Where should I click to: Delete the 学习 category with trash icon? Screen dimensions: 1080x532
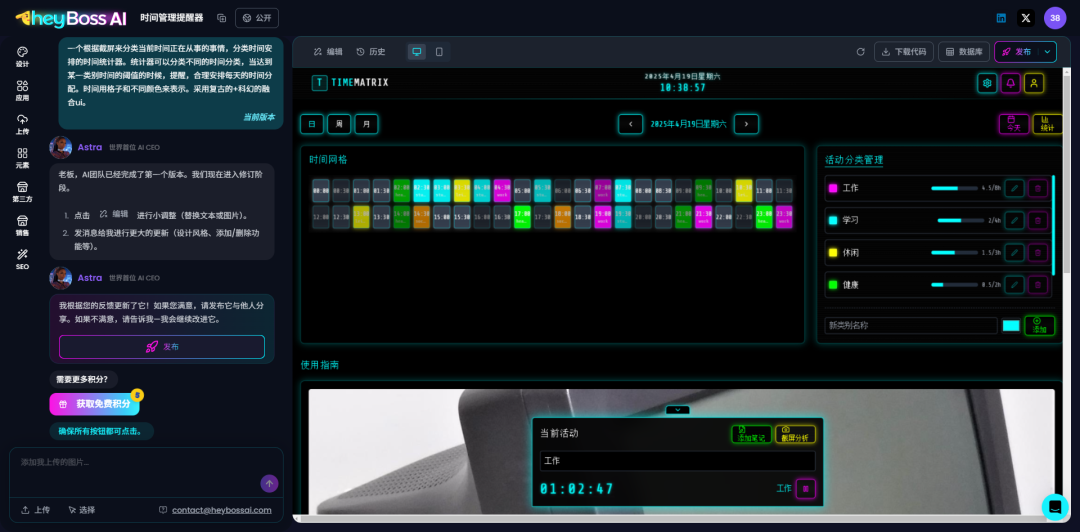tap(1037, 221)
